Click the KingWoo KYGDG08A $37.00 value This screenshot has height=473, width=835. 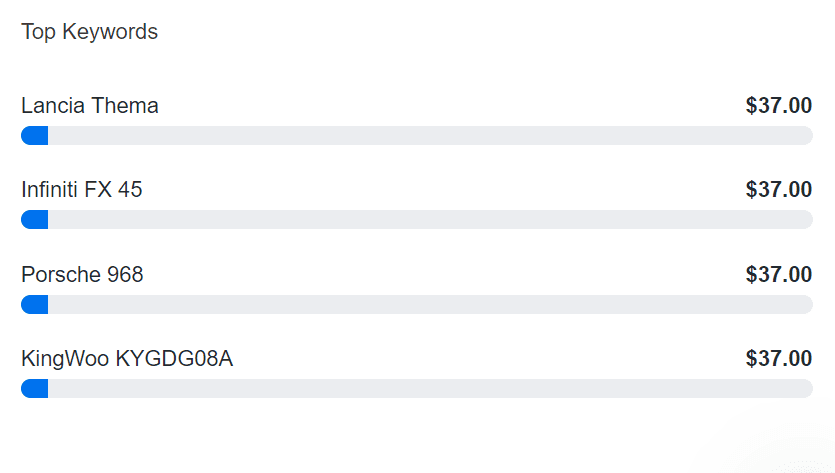pos(778,358)
